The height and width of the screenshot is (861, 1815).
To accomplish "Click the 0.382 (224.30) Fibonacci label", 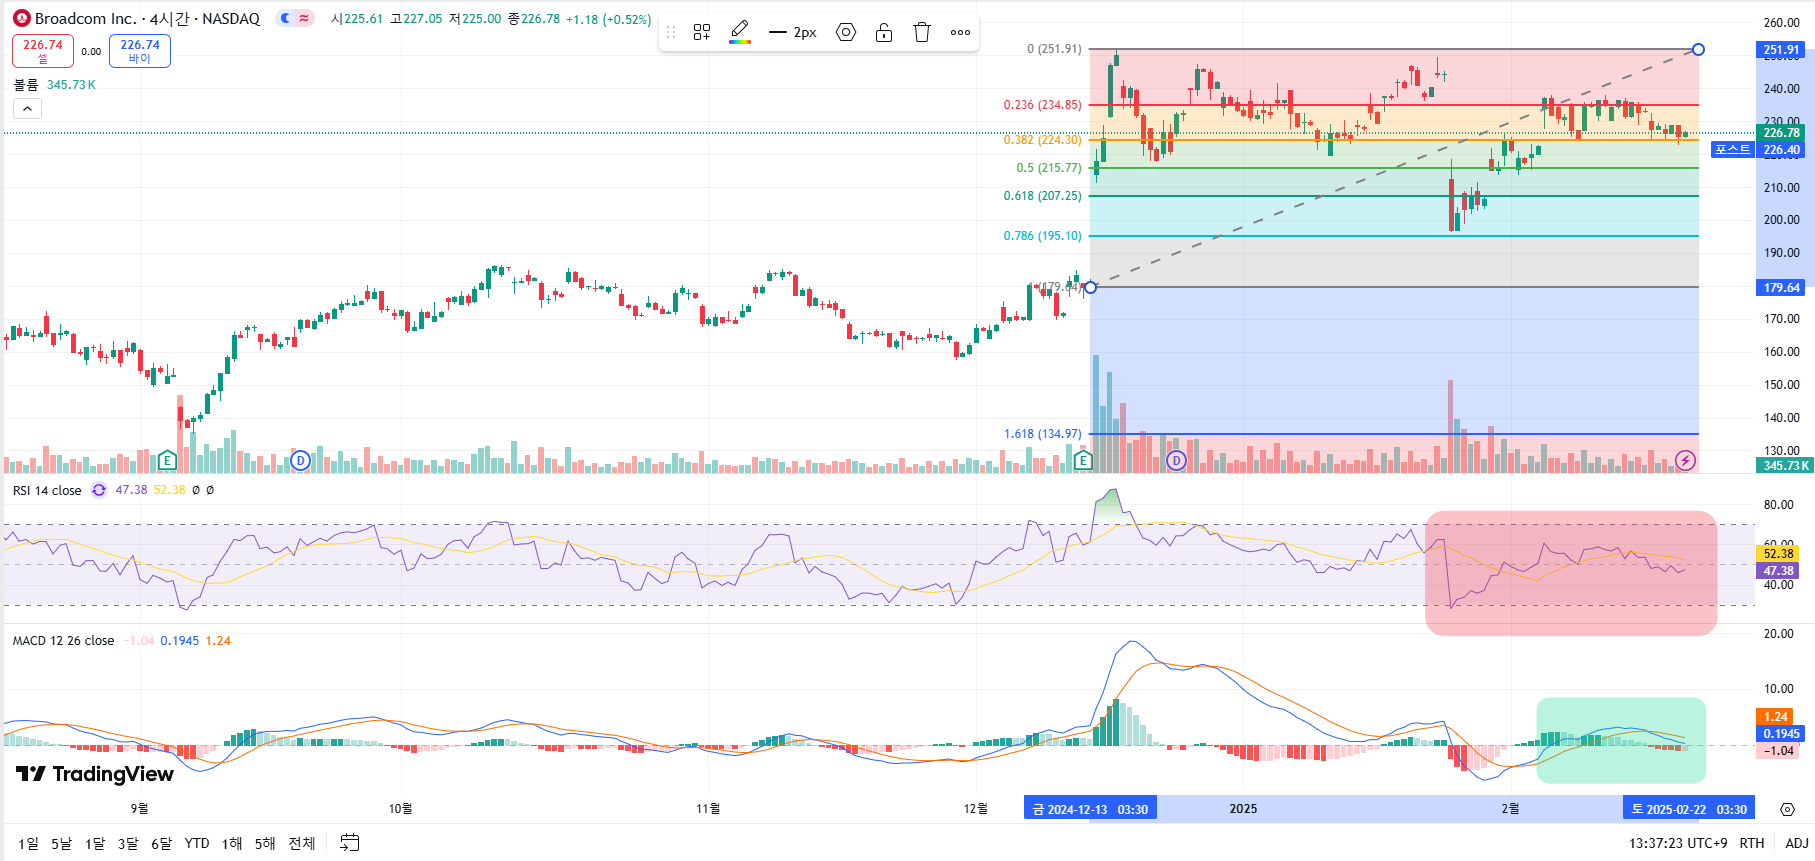I will coord(1042,140).
